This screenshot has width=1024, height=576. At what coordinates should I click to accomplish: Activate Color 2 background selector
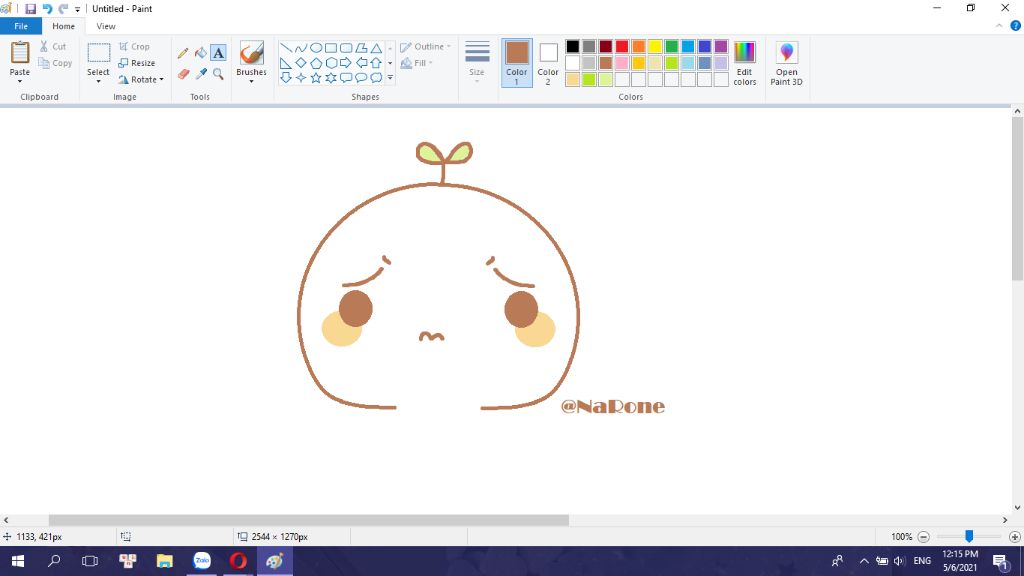coord(548,63)
